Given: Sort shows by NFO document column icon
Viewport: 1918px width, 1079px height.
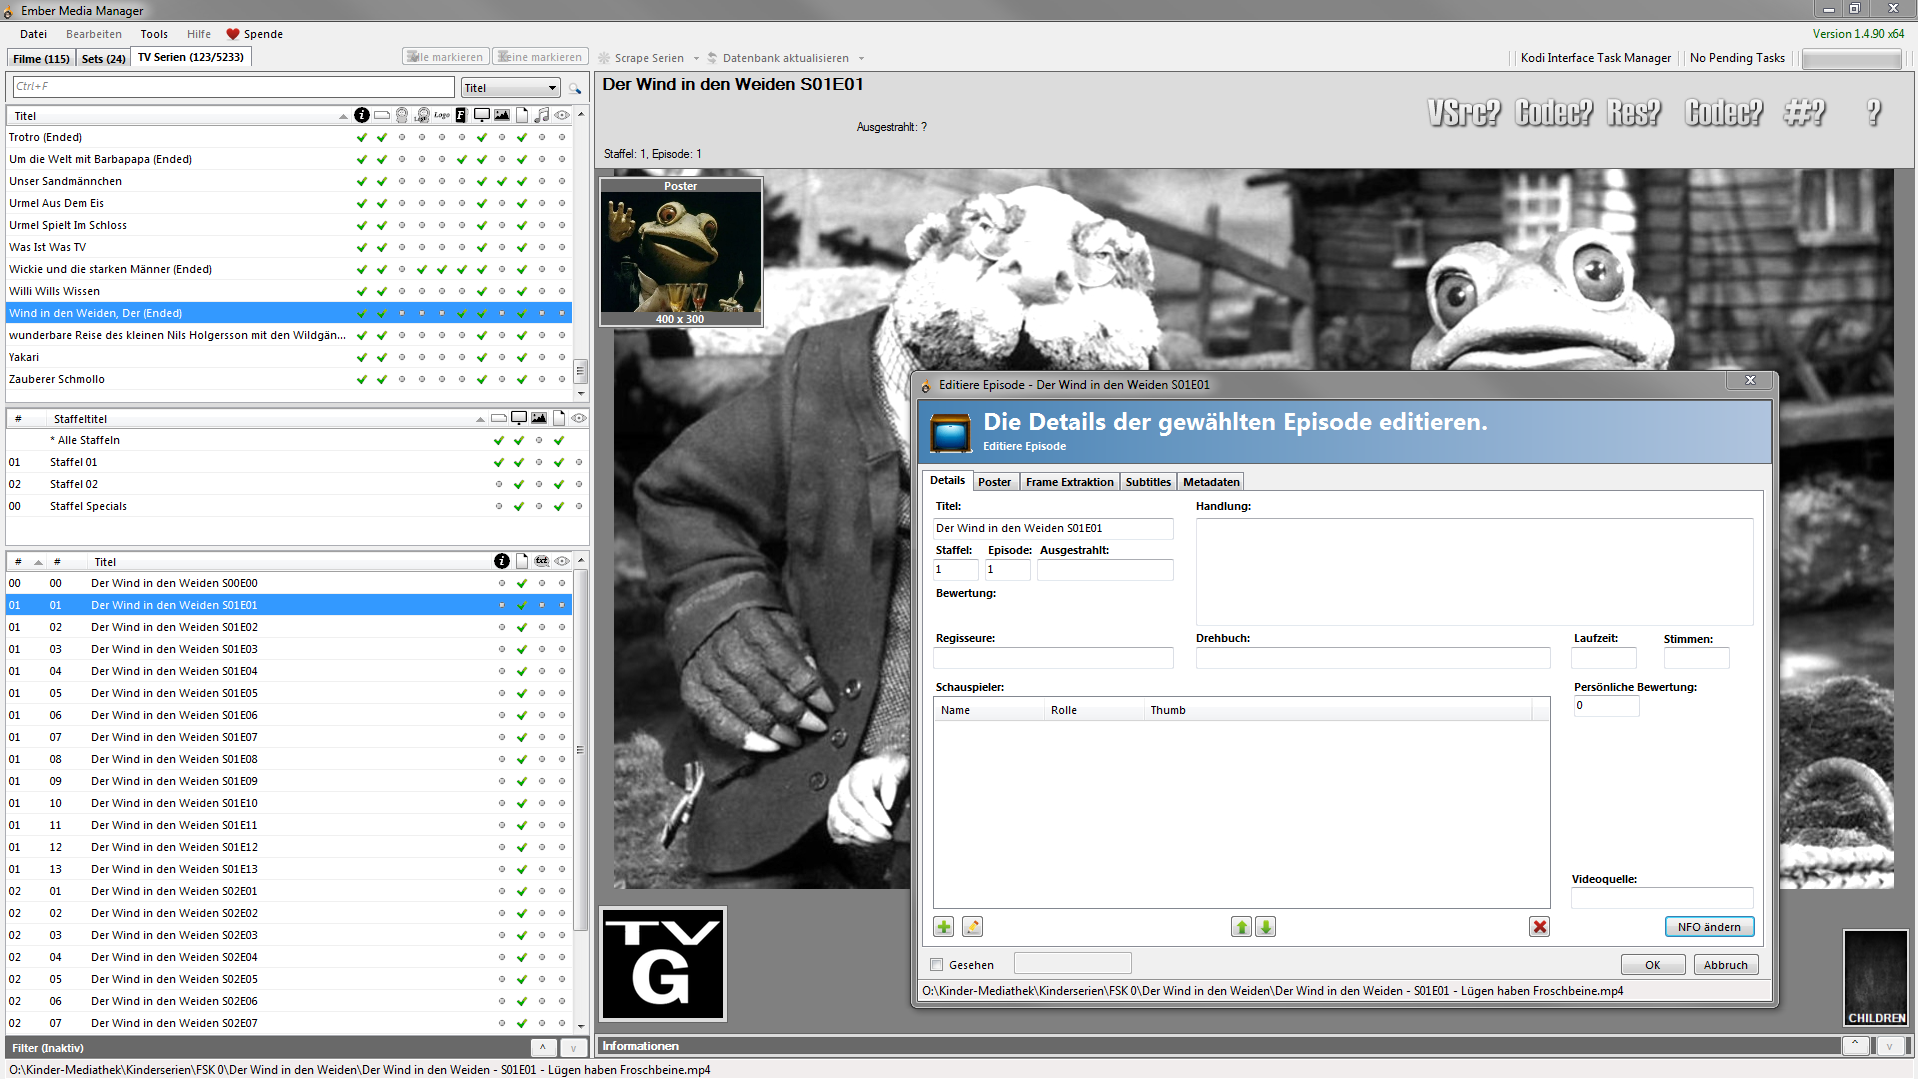Looking at the screenshot, I should pos(522,115).
